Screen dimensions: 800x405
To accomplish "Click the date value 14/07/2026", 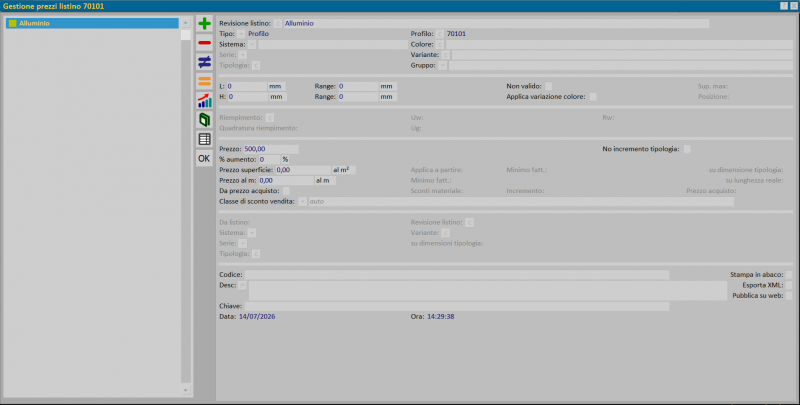I will click(257, 317).
